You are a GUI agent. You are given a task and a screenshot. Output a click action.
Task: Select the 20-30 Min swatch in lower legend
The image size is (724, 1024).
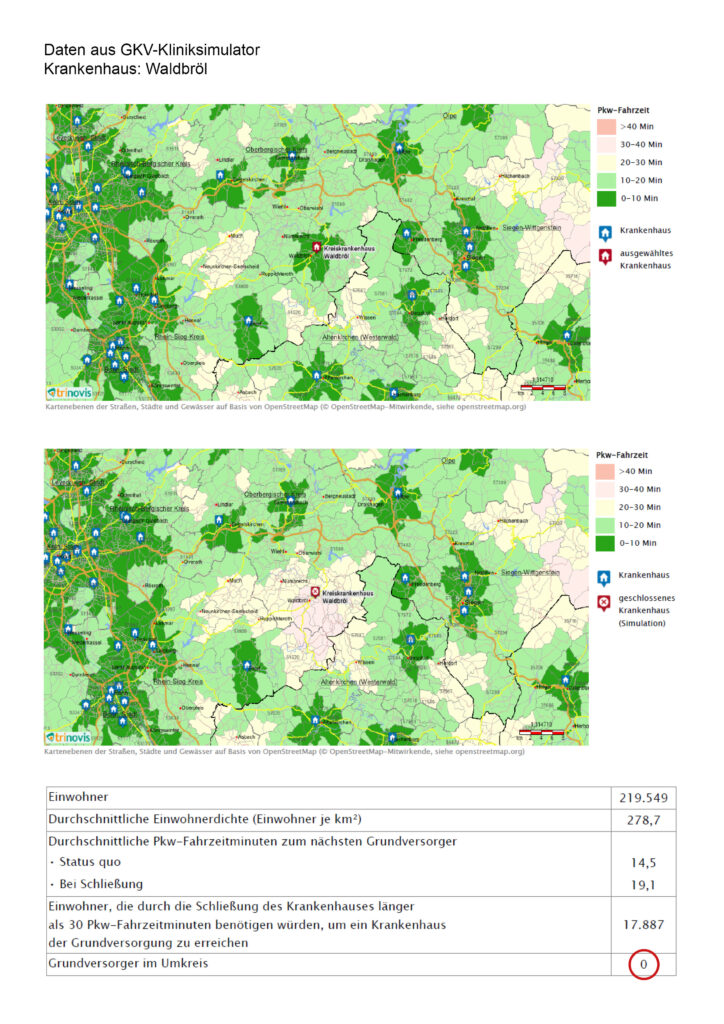pyautogui.click(x=605, y=507)
